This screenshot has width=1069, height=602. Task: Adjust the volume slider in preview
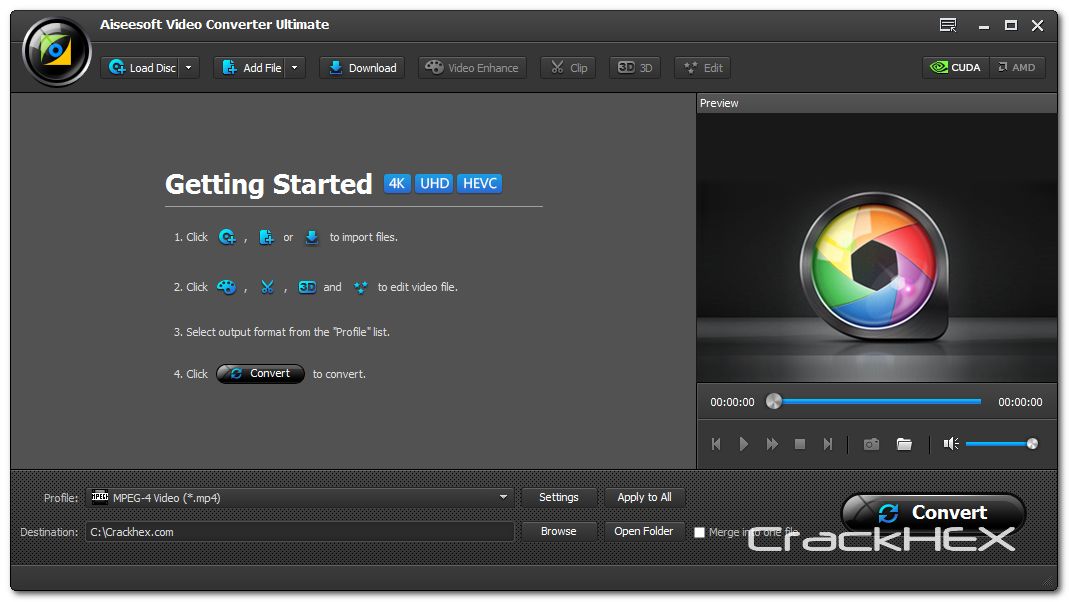click(1000, 444)
